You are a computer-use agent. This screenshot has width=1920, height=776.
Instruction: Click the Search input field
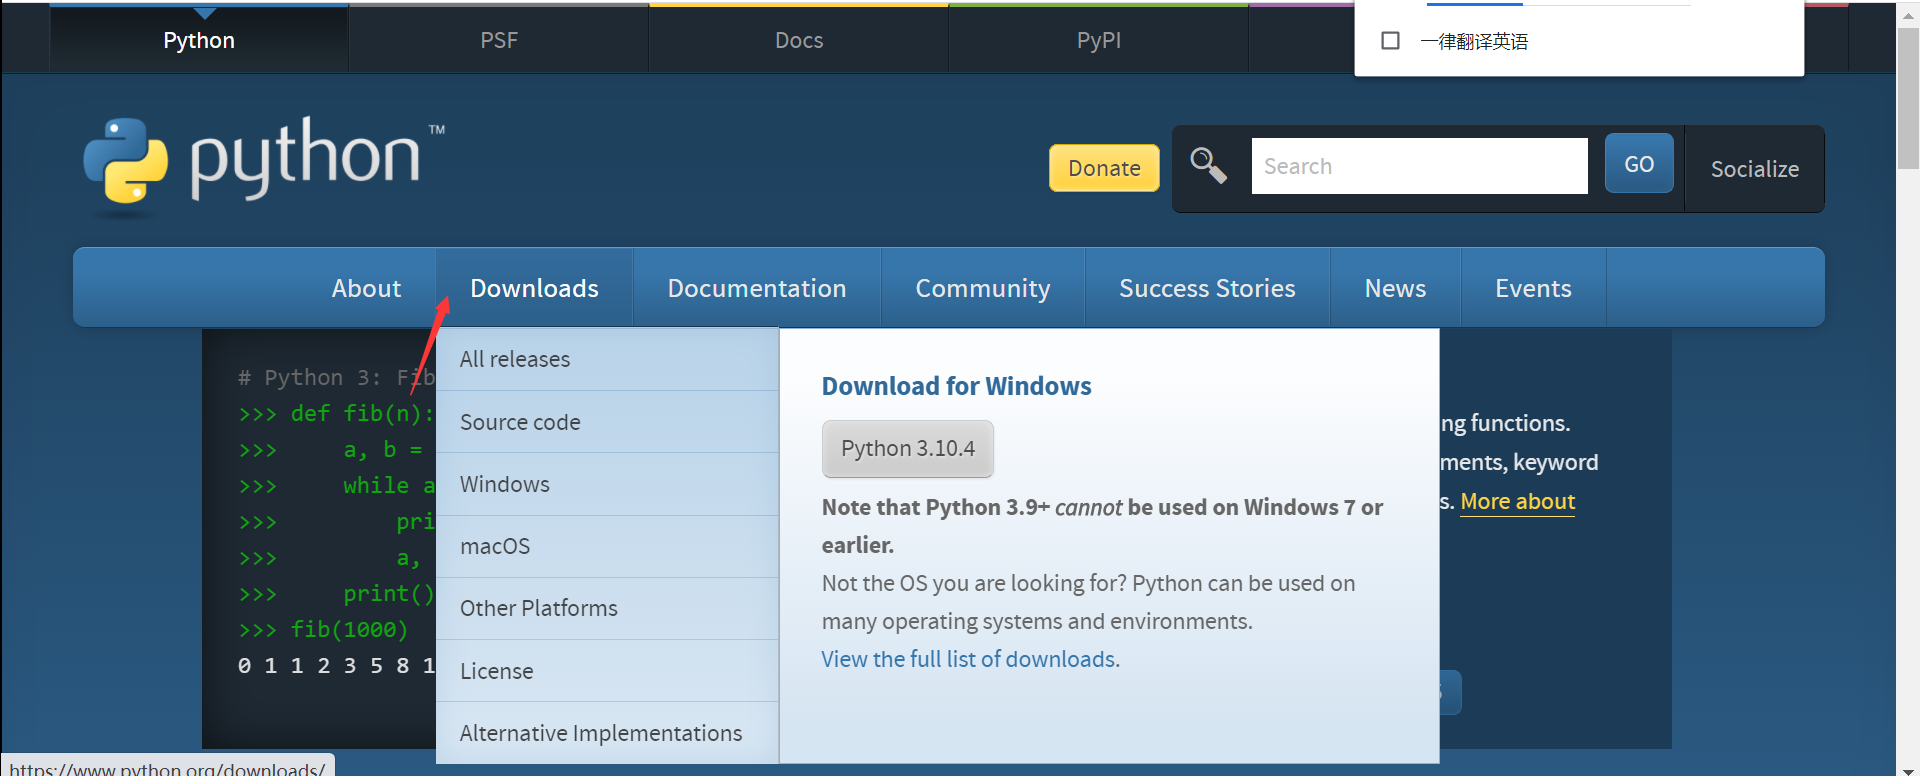point(1419,166)
